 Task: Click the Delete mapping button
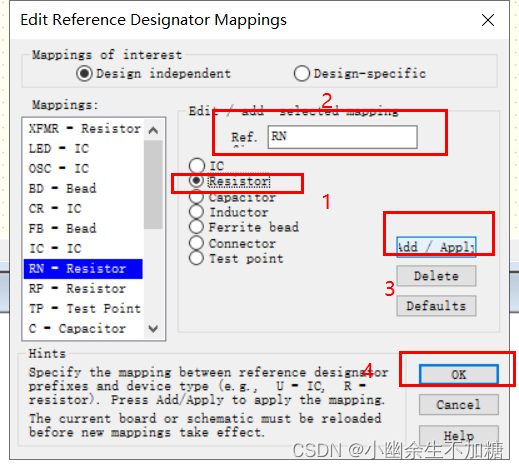tap(436, 276)
